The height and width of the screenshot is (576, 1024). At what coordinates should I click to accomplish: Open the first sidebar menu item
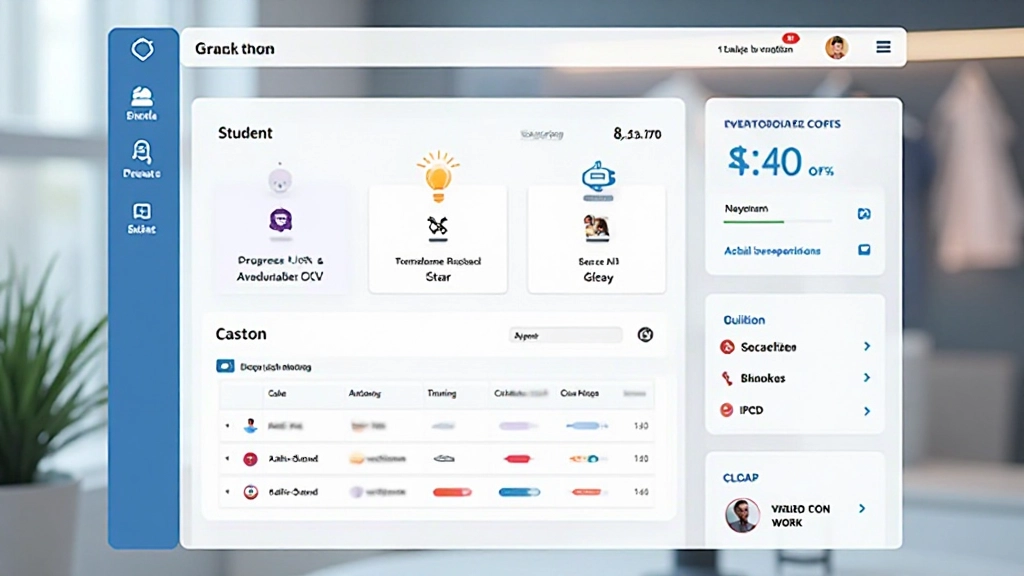(x=142, y=102)
